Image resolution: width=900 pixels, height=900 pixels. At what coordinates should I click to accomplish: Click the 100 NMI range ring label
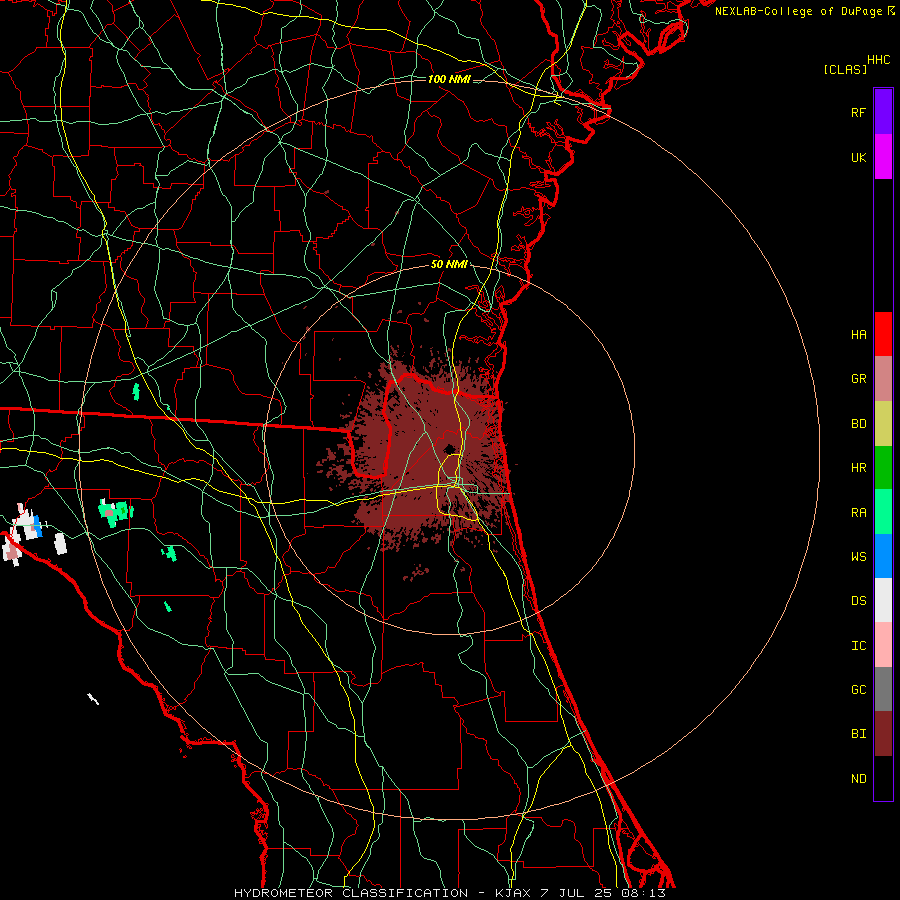click(449, 79)
